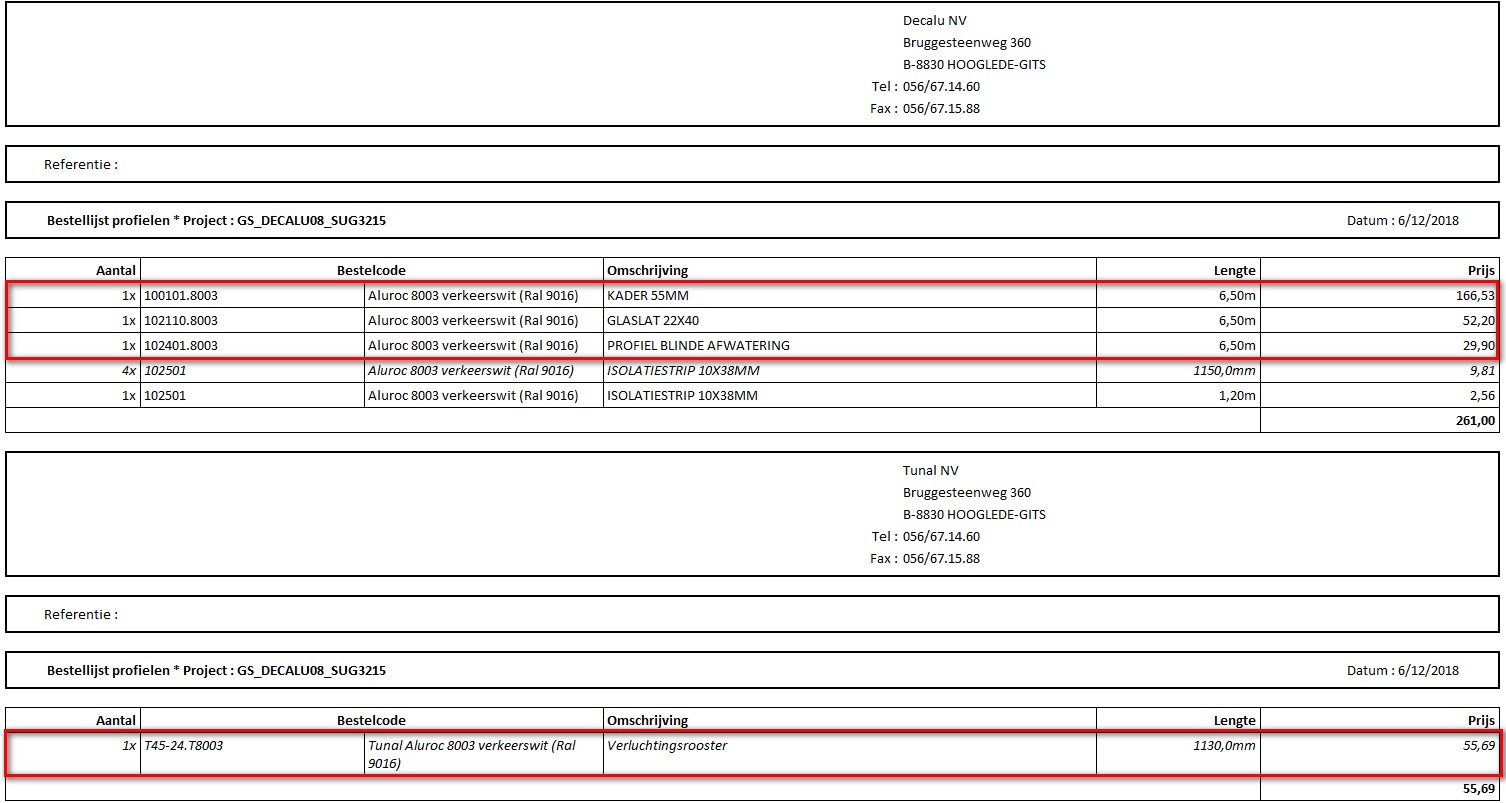Select the bold total 55,69 below the Tunal table
Viewport: 1506px width, 803px height.
1480,790
